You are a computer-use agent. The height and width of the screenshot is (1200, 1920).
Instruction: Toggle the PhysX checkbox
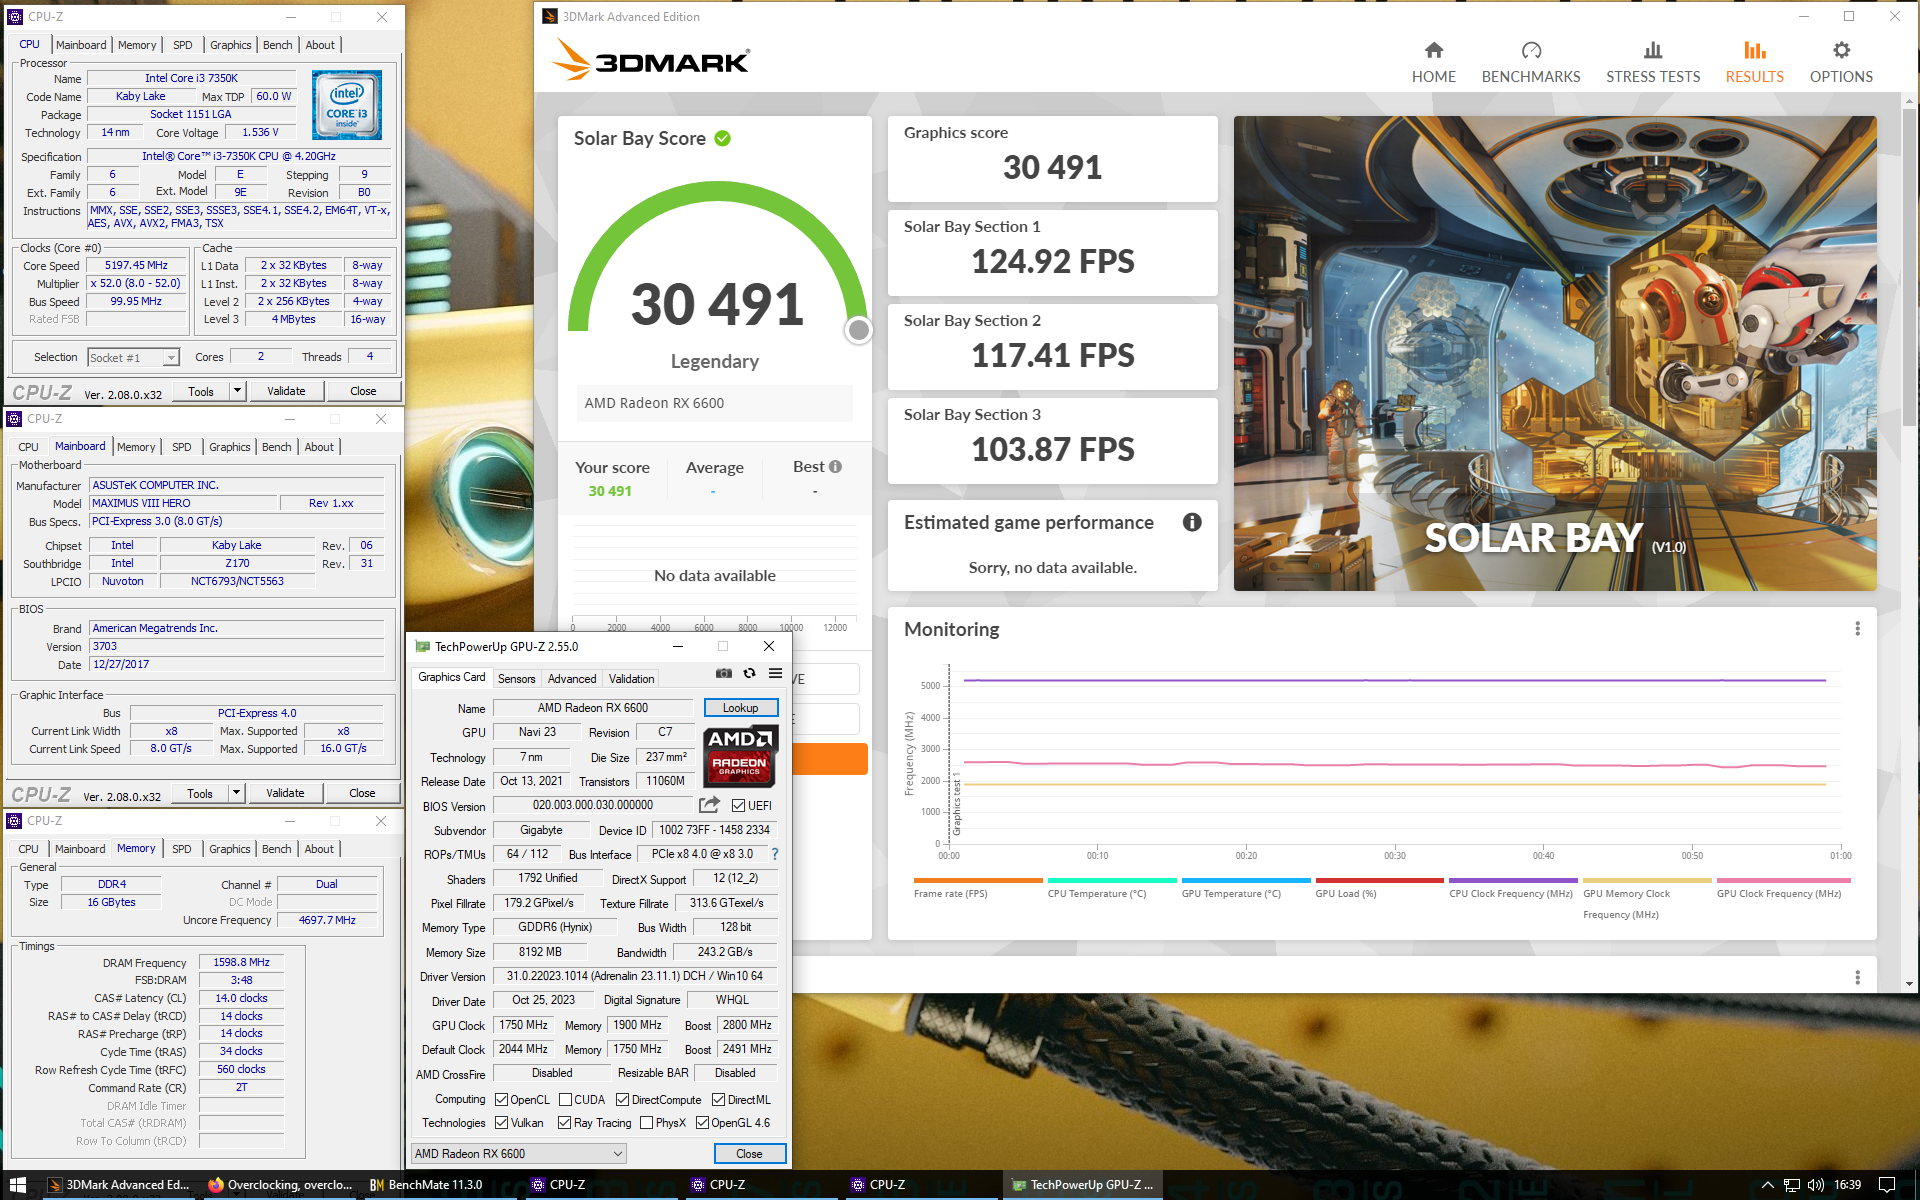(x=647, y=1123)
